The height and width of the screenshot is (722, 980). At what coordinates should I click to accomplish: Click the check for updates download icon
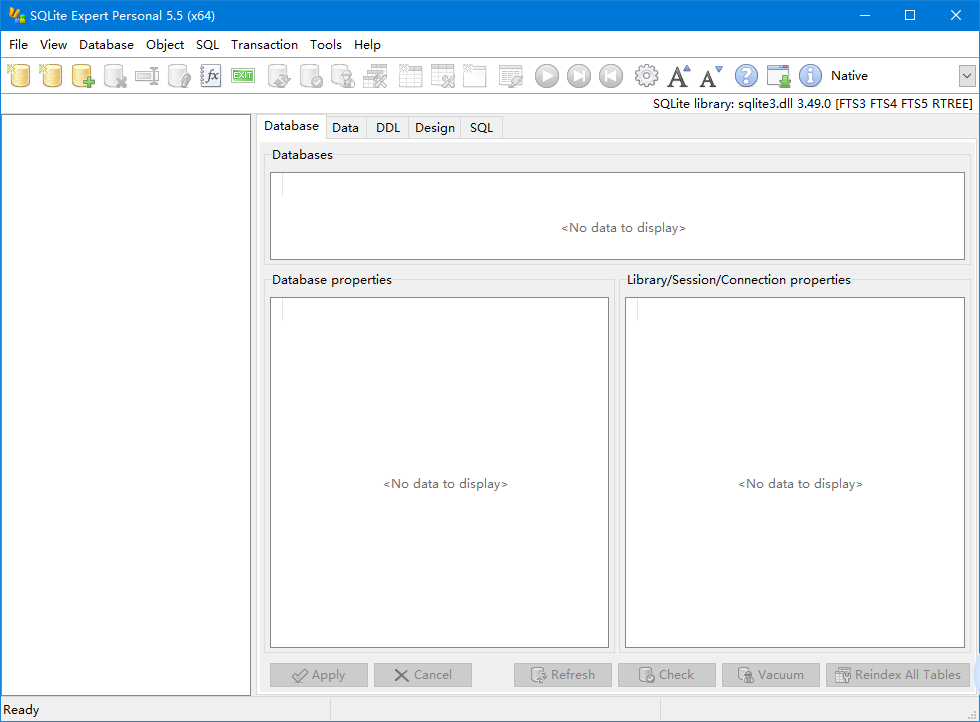point(778,76)
